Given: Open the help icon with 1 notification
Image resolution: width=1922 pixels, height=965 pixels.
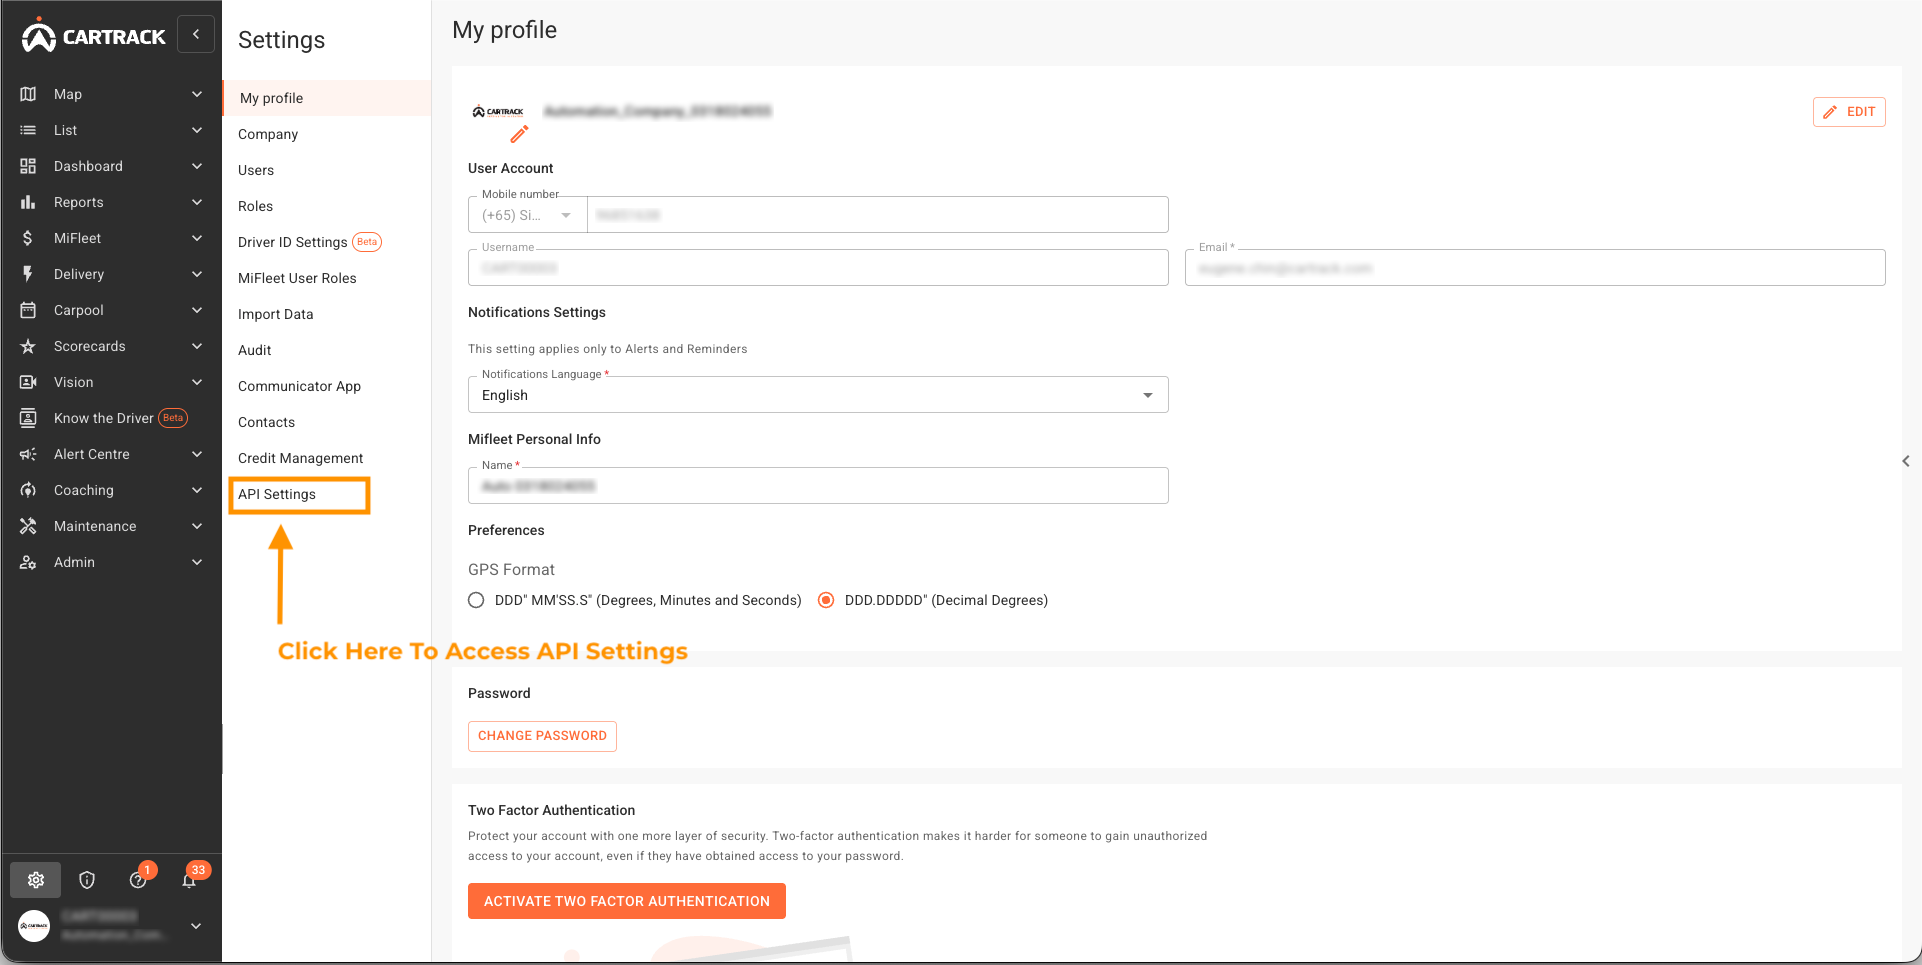Looking at the screenshot, I should click(x=138, y=880).
